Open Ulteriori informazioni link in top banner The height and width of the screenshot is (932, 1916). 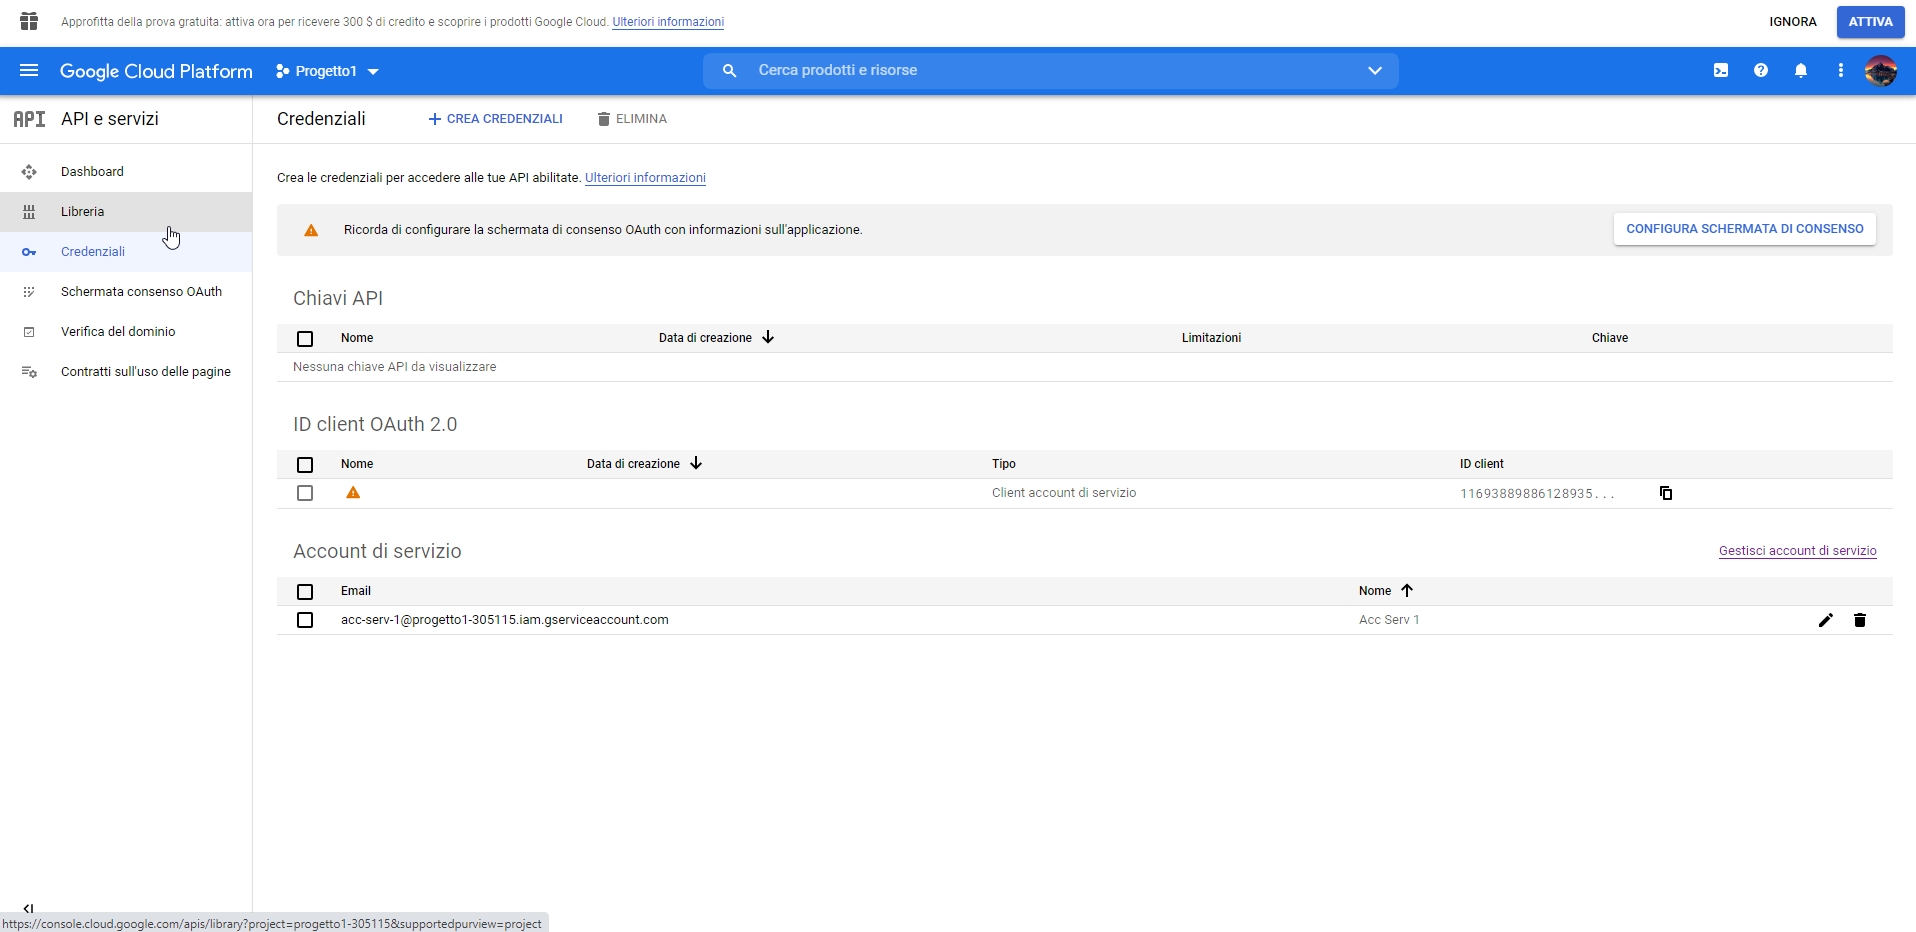click(668, 22)
